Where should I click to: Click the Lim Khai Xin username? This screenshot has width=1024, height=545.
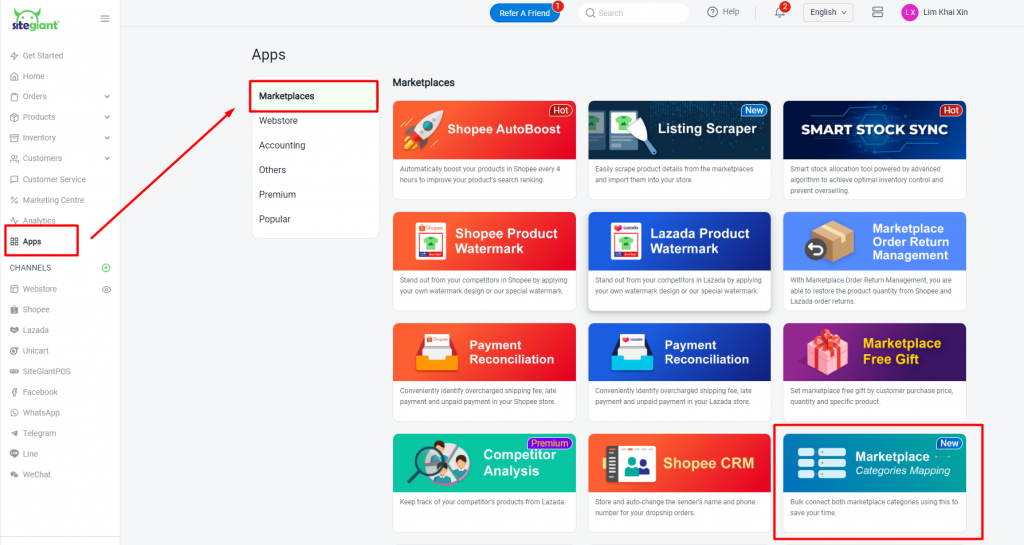click(x=945, y=12)
